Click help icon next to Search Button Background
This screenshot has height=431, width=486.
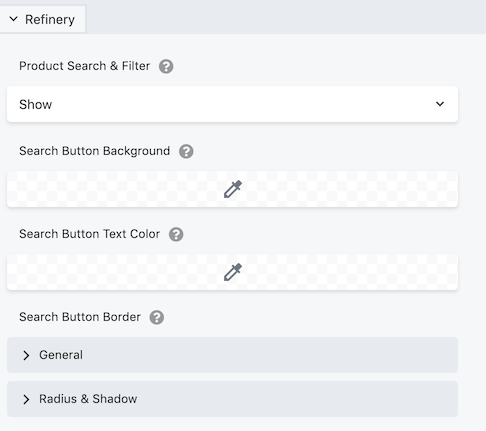186,151
